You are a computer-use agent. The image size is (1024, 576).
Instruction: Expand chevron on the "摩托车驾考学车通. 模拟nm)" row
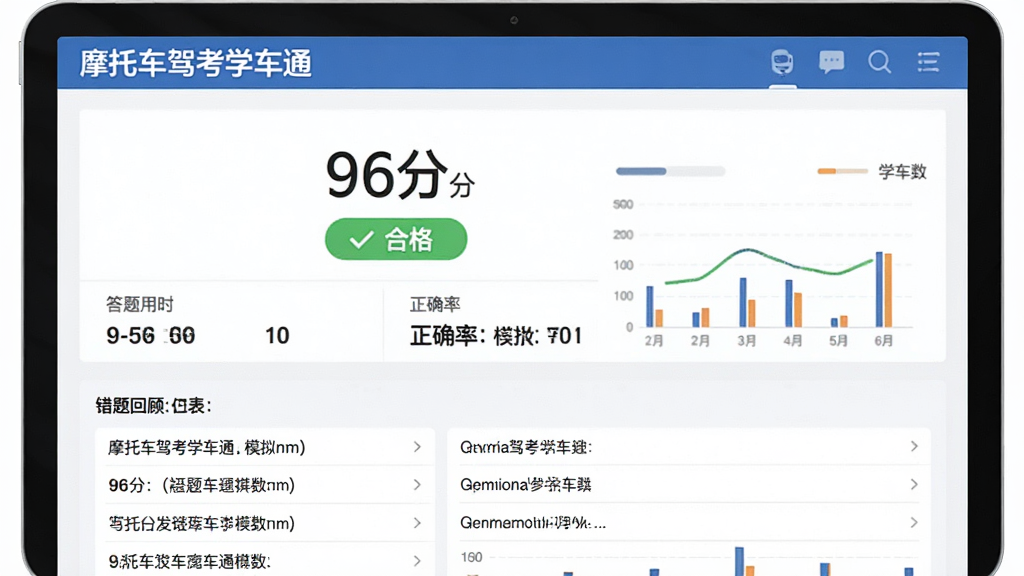tap(417, 447)
